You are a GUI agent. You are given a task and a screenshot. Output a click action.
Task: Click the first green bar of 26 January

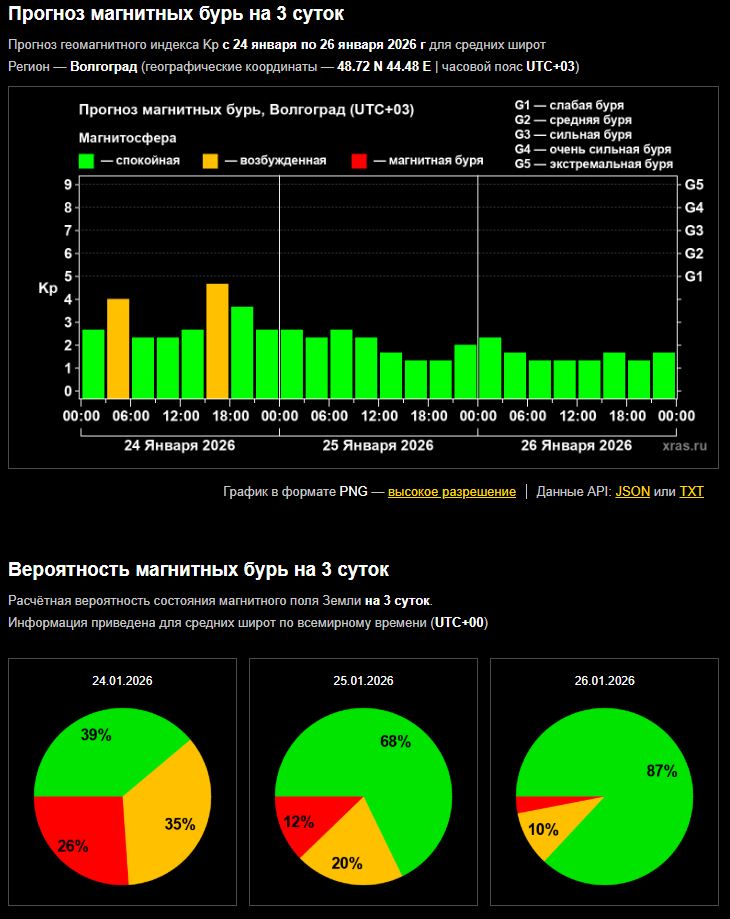pos(490,368)
